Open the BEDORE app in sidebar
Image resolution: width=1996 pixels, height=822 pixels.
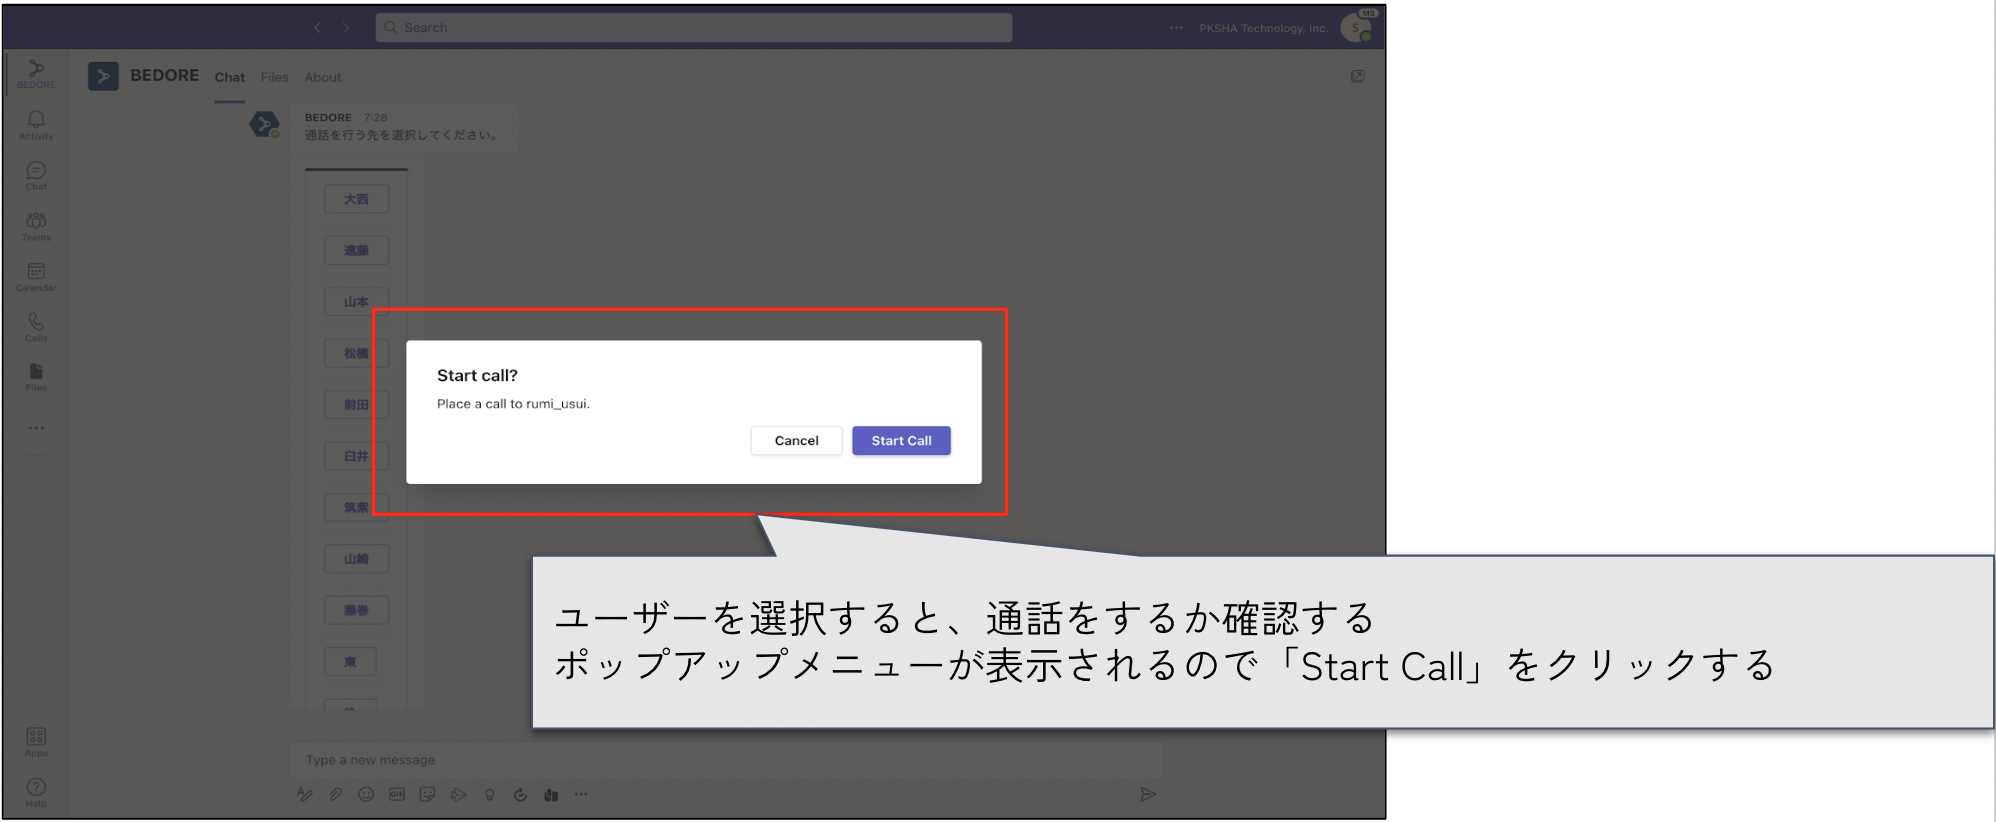point(36,74)
